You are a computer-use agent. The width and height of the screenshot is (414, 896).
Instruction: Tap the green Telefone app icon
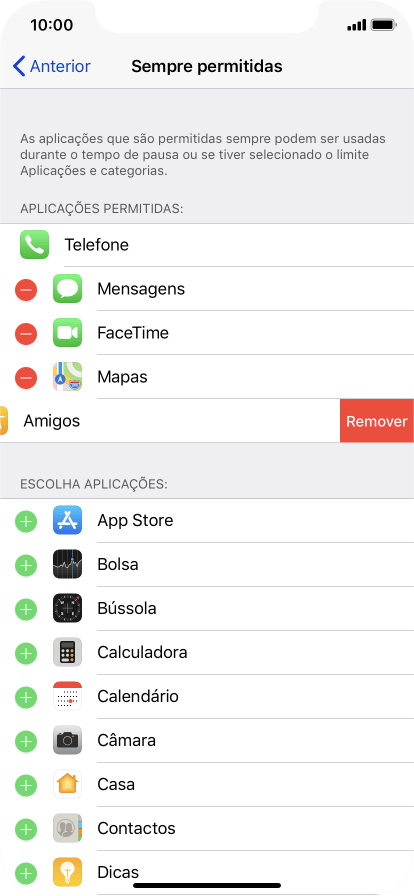click(34, 245)
